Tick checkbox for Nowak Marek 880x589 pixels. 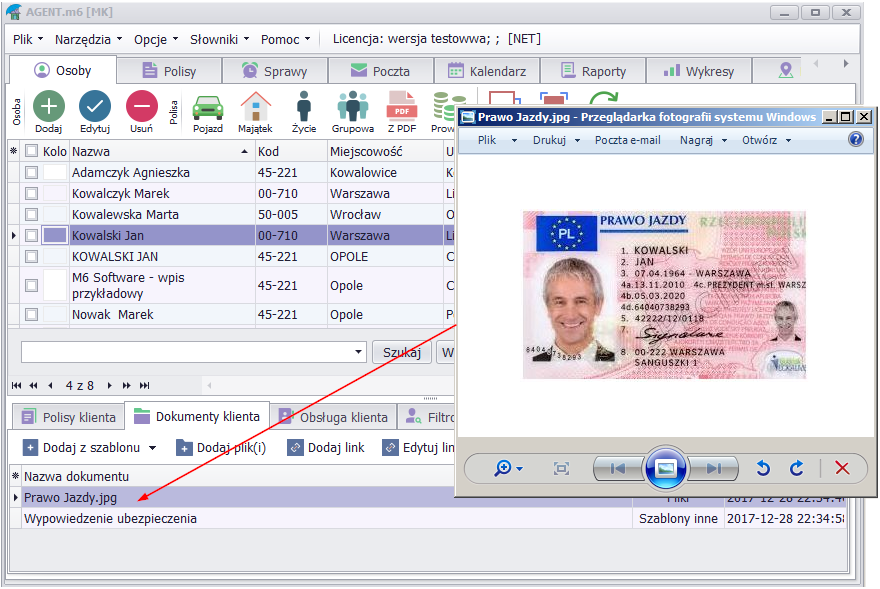pos(31,314)
